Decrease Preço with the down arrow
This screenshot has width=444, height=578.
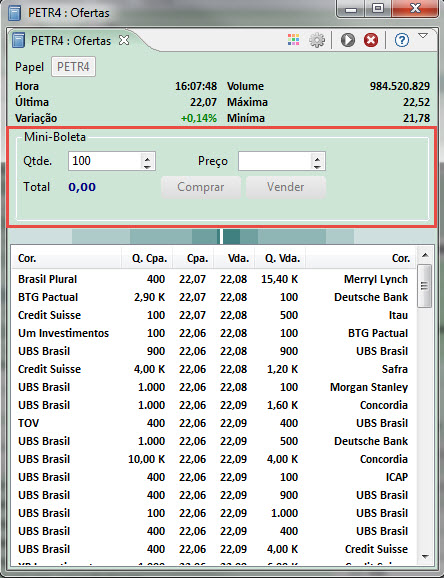point(317,166)
